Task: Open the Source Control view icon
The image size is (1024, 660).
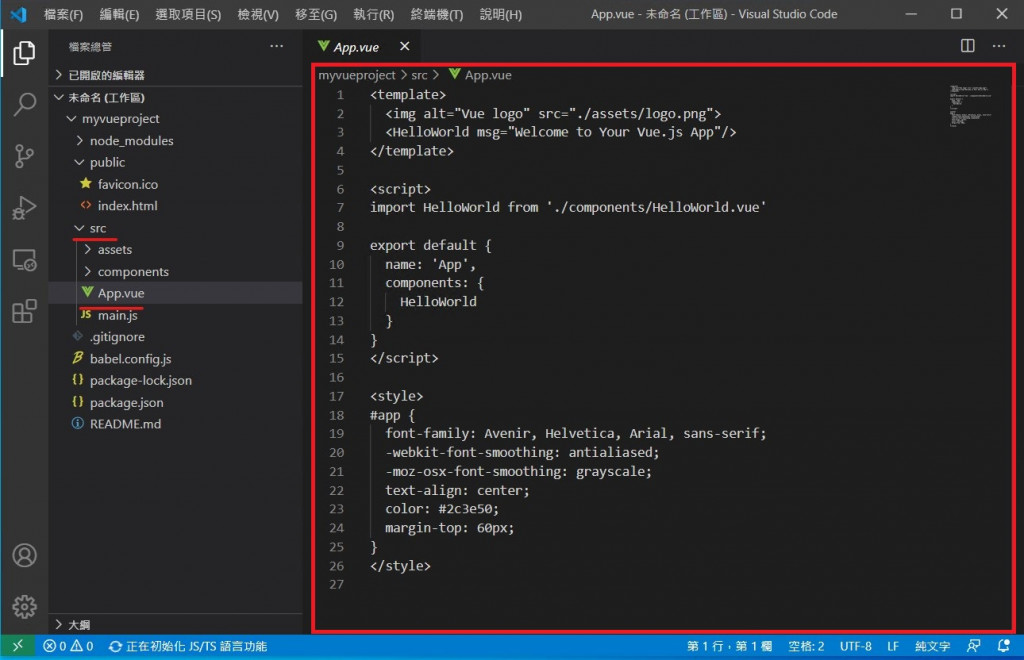Action: pos(24,156)
